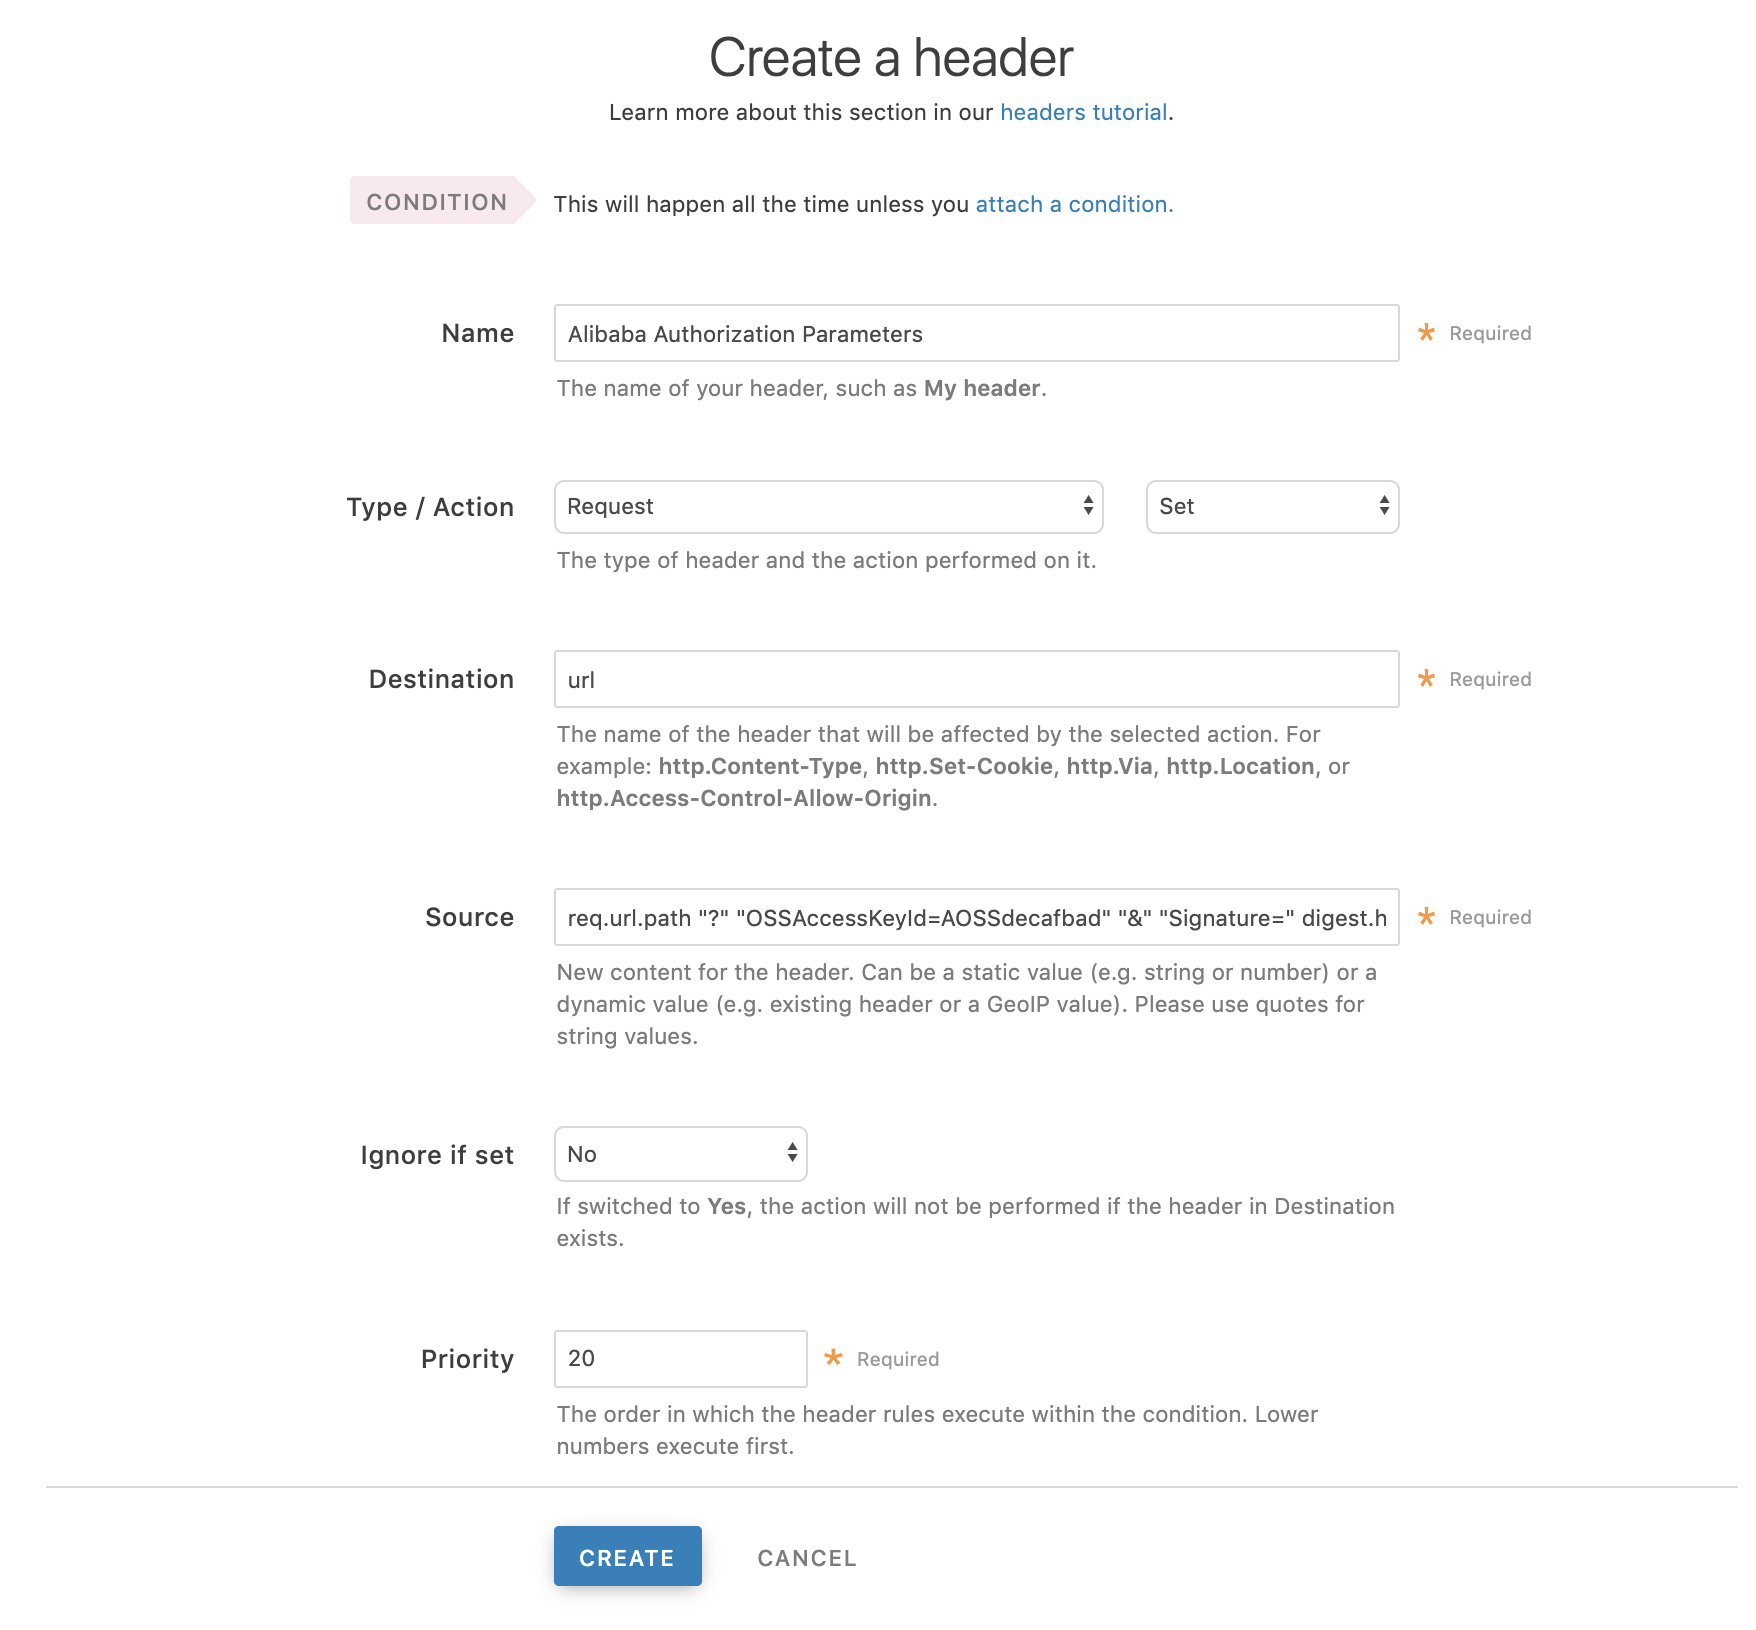
Task: Click the Required asterisk next to Priority
Action: click(x=833, y=1358)
